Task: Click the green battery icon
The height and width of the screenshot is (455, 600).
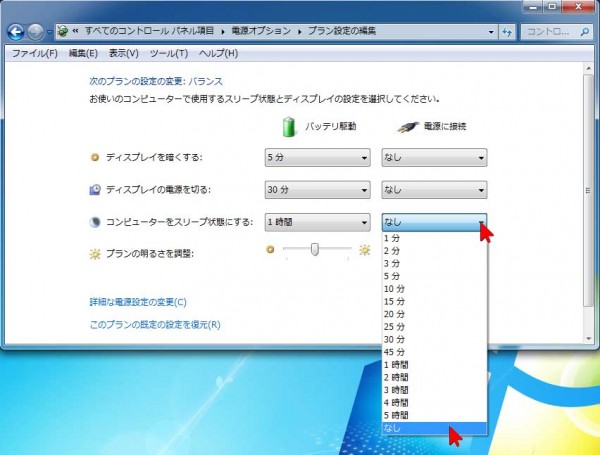Action: coord(290,127)
